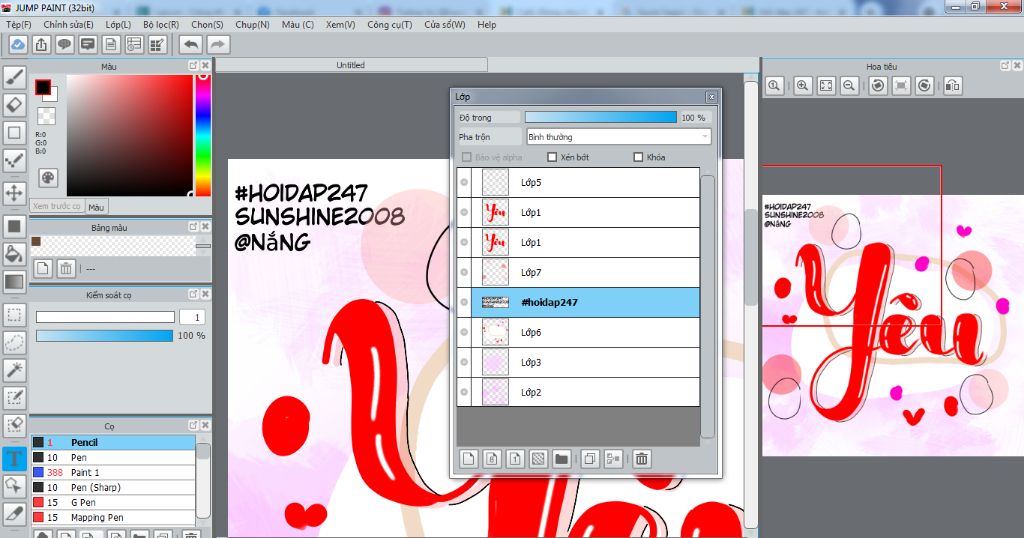Add new layer folder icon

pyautogui.click(x=561, y=459)
